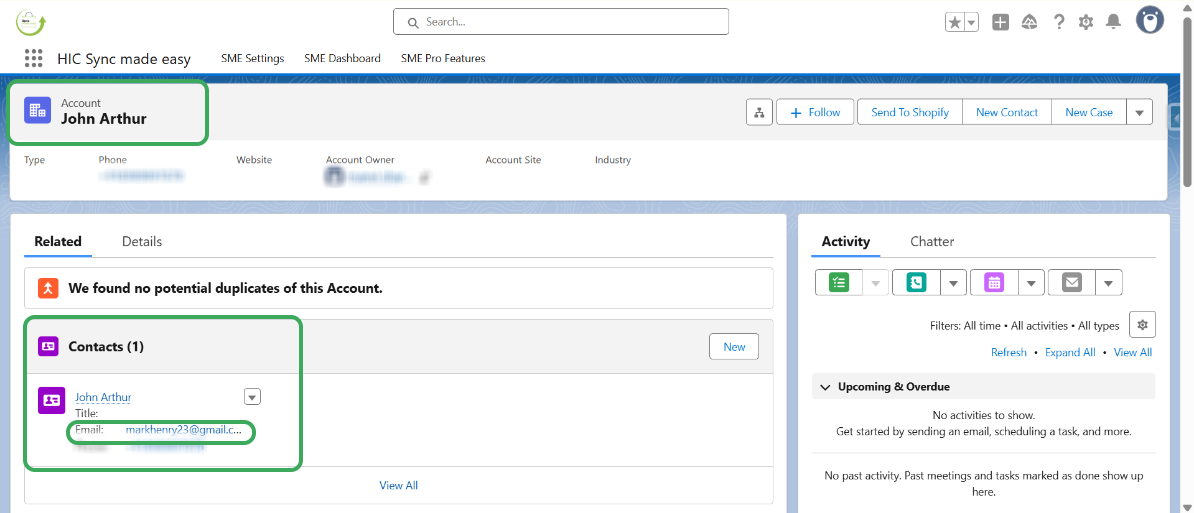The height and width of the screenshot is (513, 1194).
Task: Click the Favorites star icon
Action: 955,22
